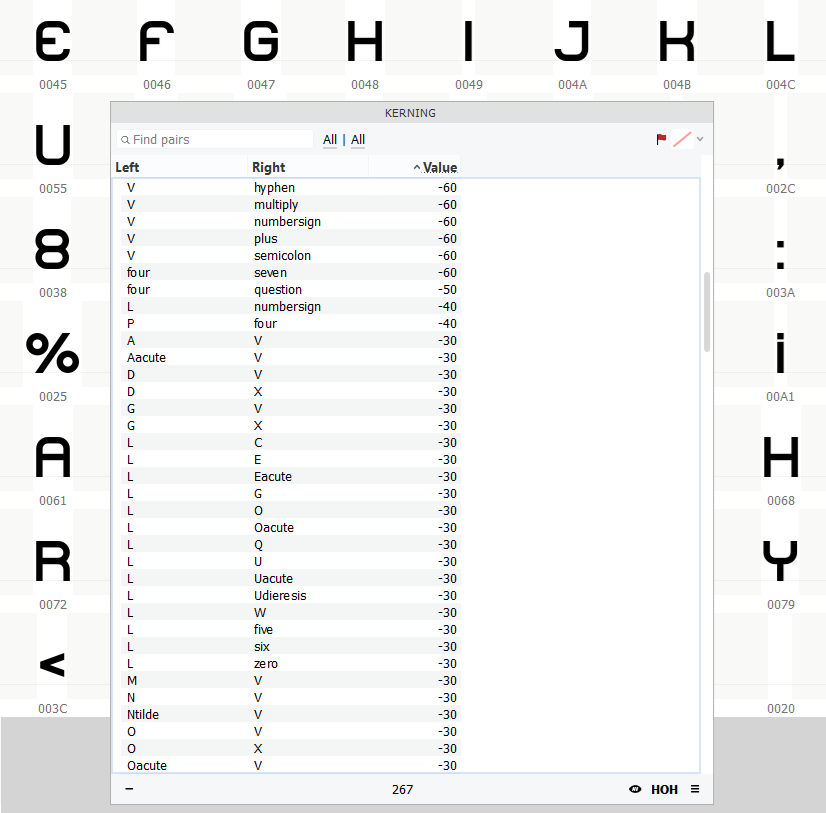The height and width of the screenshot is (813, 826).
Task: Click the HOH preview text button
Action: (664, 789)
